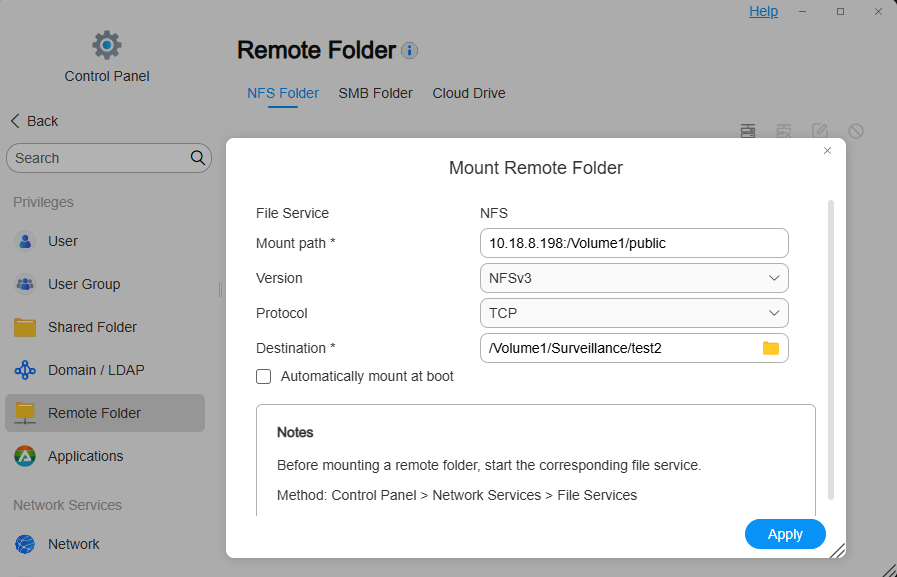897x577 pixels.
Task: Open Domain / LDAP in the sidebar
Action: click(96, 370)
